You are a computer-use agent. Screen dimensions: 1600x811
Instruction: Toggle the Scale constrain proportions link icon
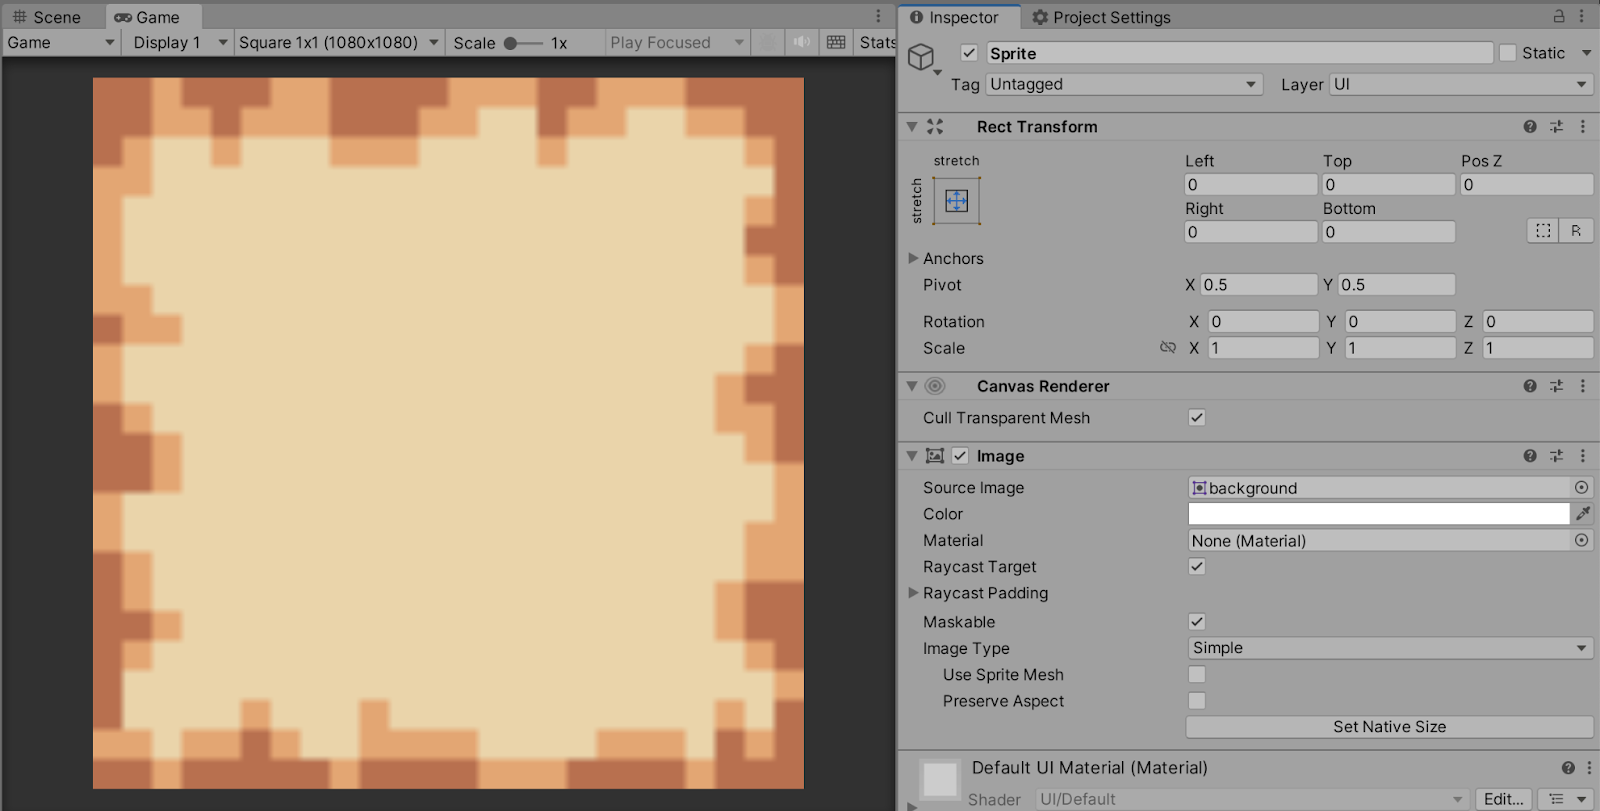1168,347
